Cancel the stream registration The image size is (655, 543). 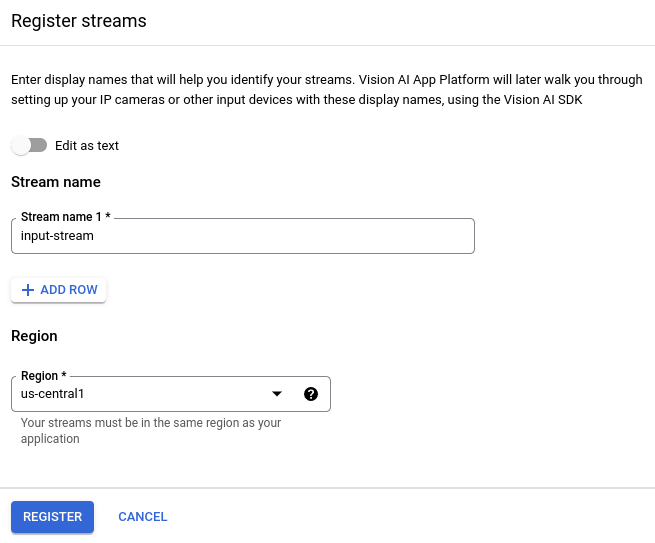click(142, 517)
